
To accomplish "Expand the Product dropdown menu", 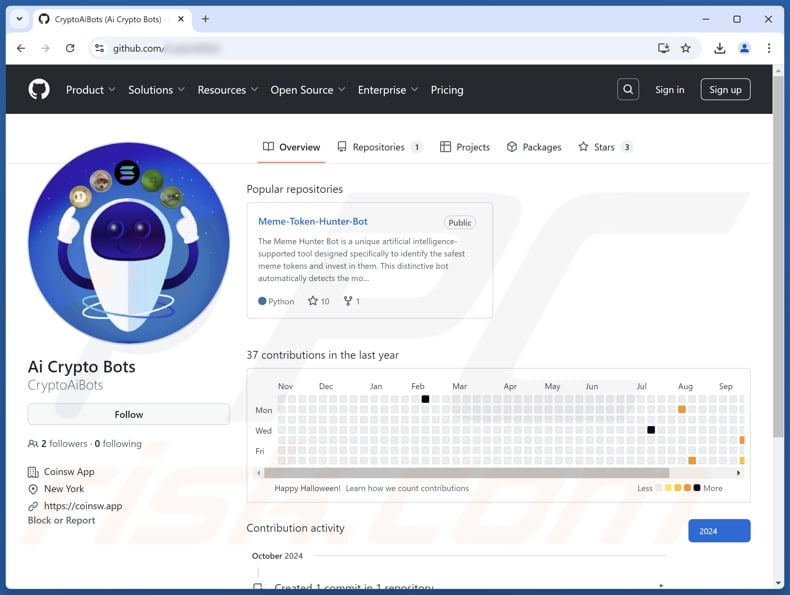I will (90, 90).
